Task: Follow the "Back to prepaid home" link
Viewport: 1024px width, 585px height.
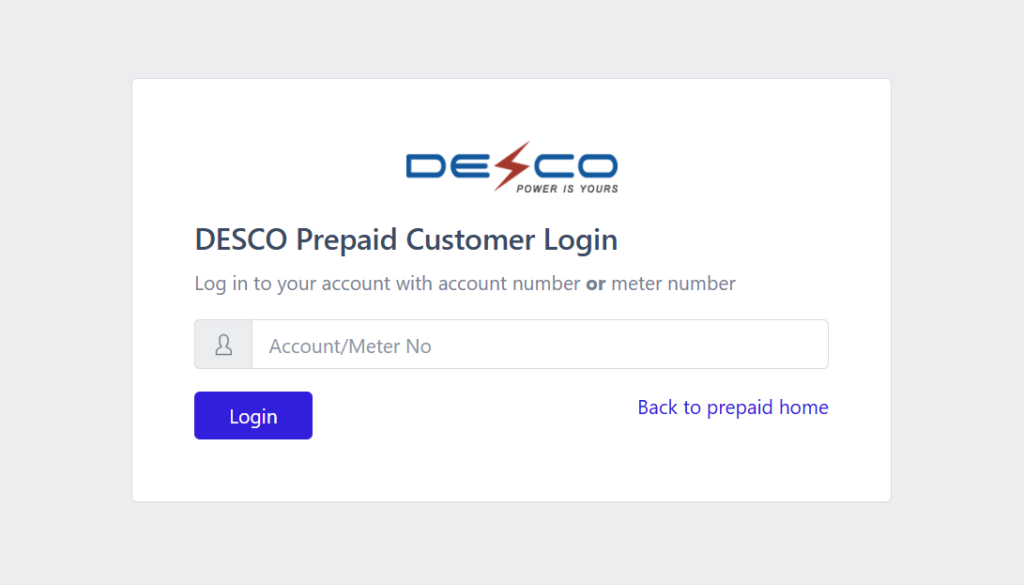Action: pos(733,407)
